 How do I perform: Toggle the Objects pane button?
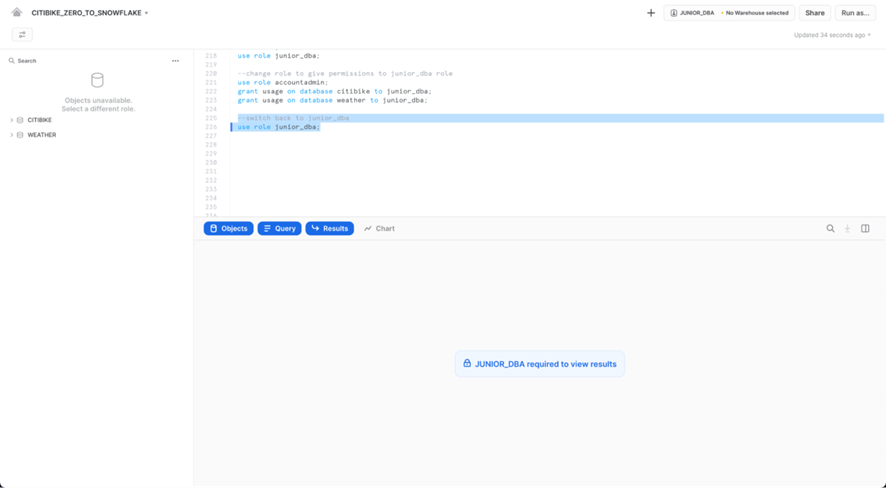pyautogui.click(x=228, y=229)
